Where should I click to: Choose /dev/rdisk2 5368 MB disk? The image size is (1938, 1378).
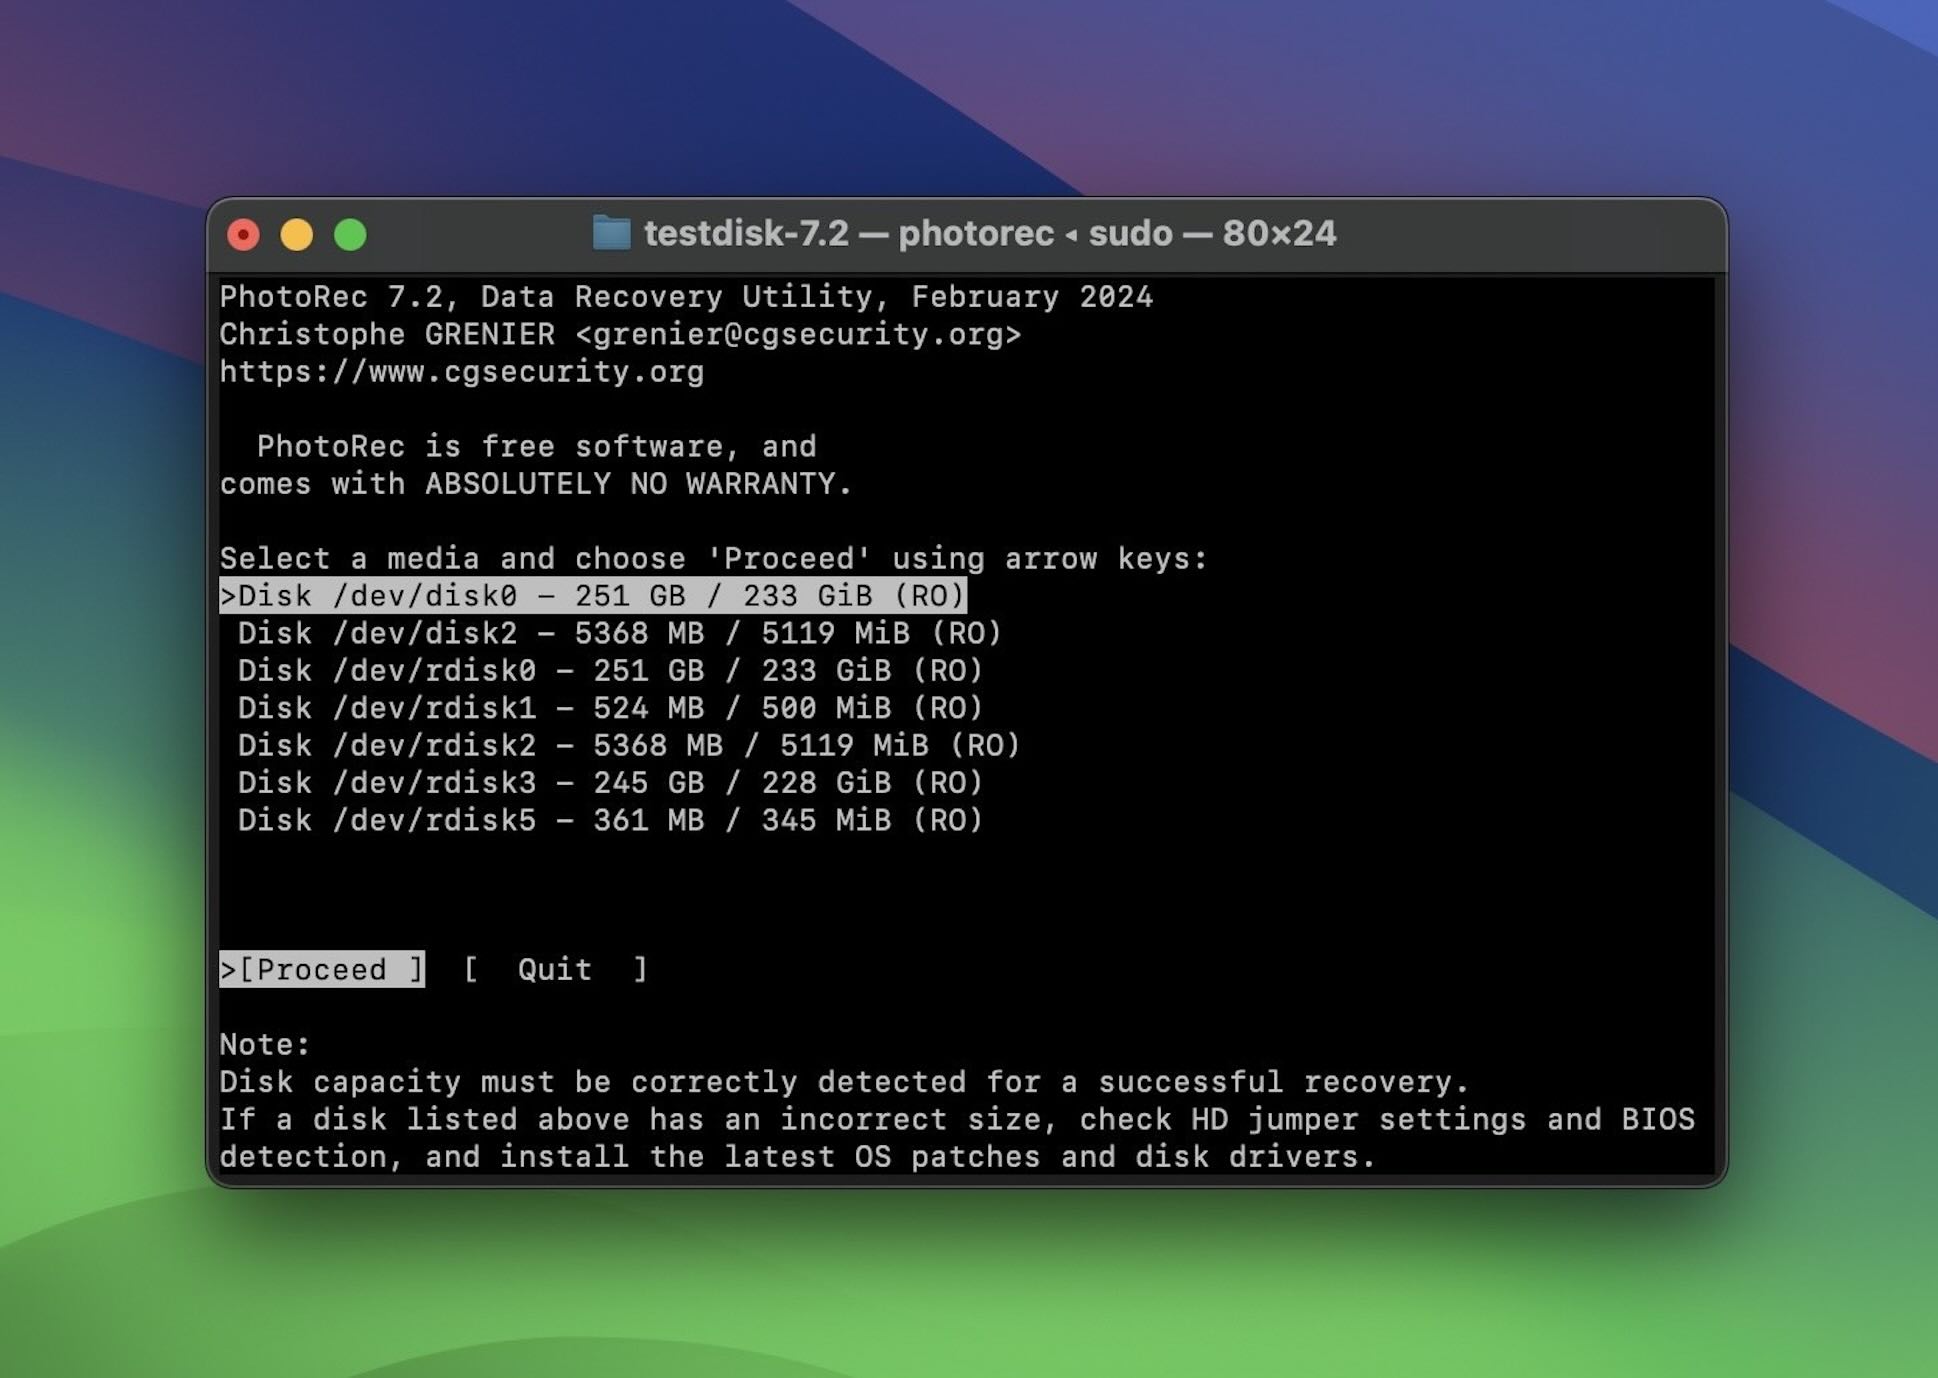[628, 745]
